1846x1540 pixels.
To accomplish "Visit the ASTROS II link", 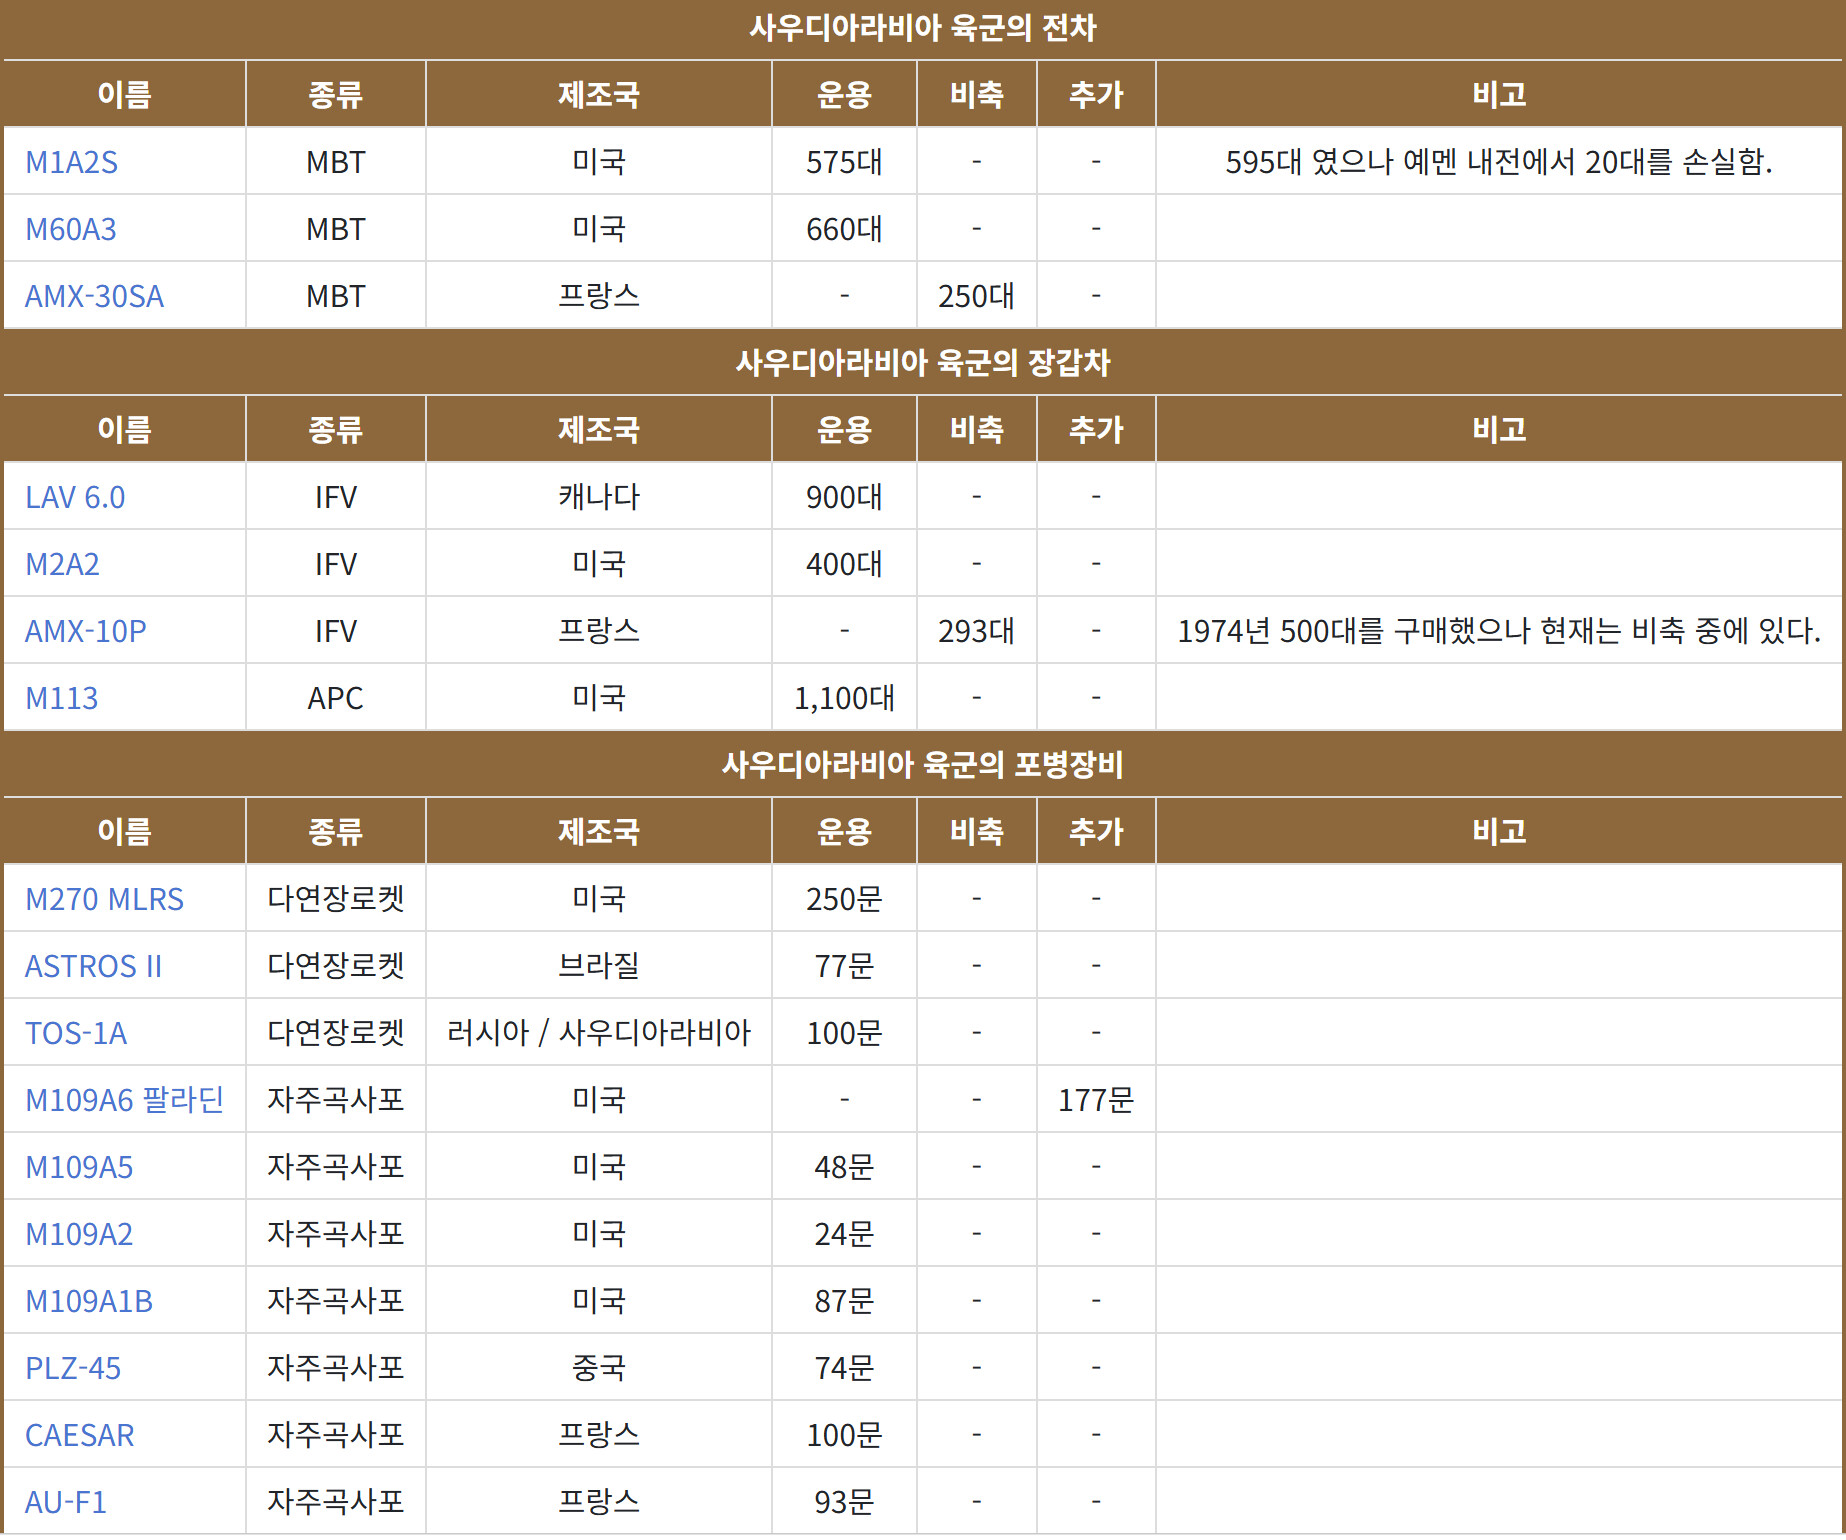I will pos(93,966).
